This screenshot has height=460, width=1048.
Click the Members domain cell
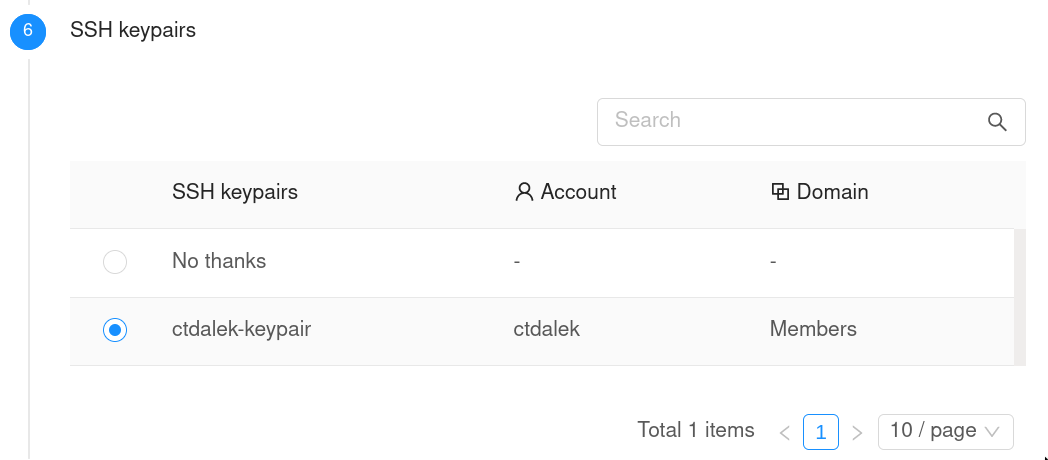click(x=813, y=329)
